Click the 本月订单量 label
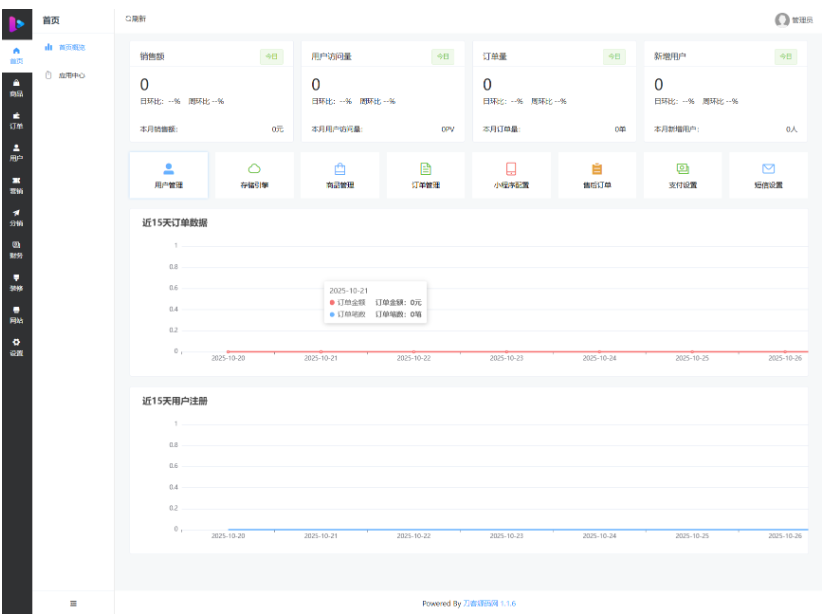 (501, 129)
